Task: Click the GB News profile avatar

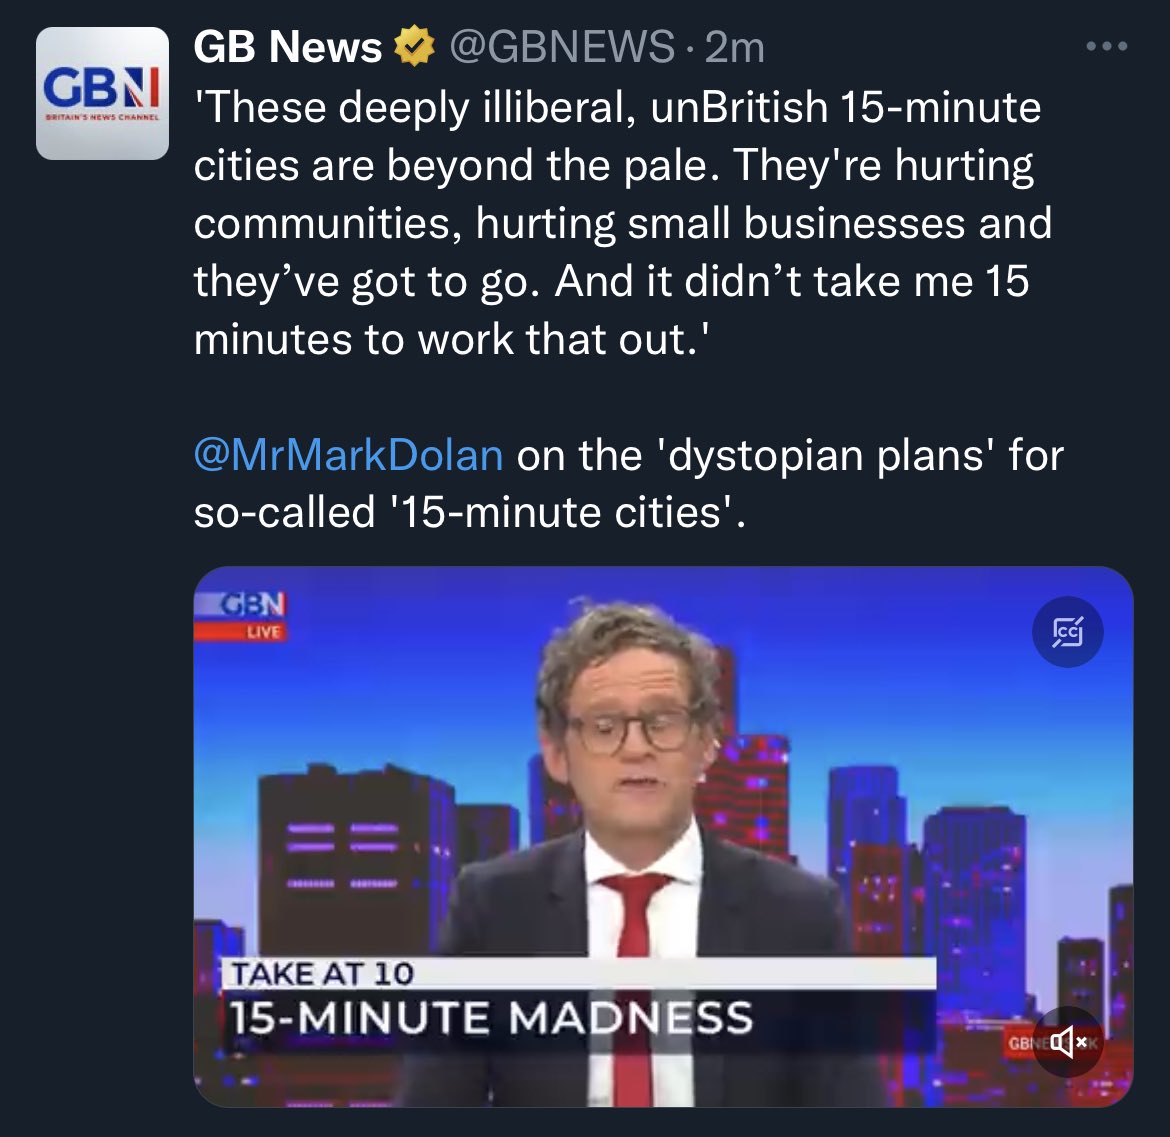Action: click(102, 93)
